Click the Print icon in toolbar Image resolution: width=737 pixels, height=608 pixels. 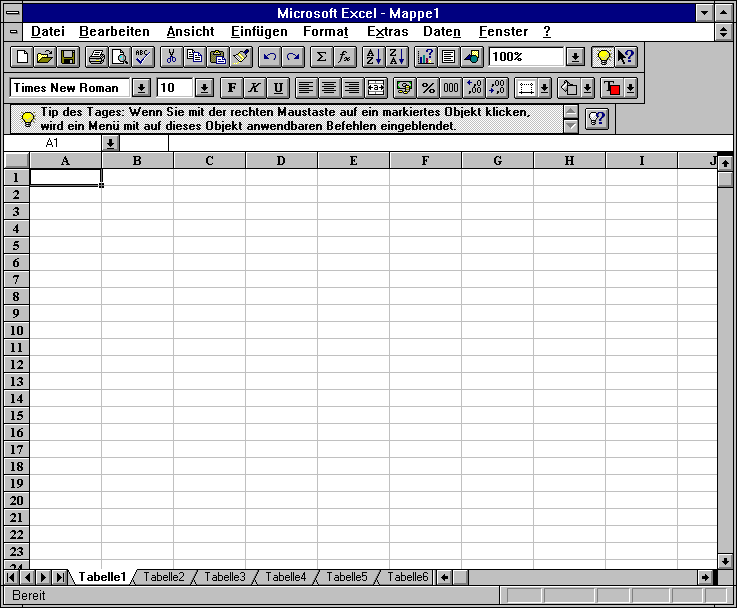pos(96,57)
